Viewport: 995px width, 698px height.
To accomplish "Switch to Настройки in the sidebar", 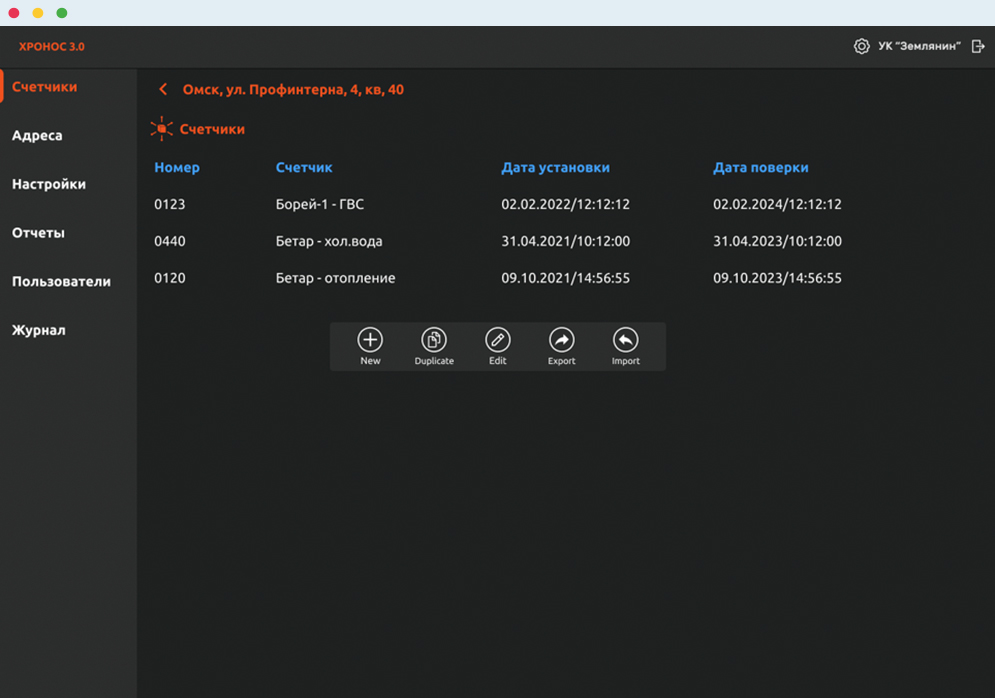I will click(49, 185).
